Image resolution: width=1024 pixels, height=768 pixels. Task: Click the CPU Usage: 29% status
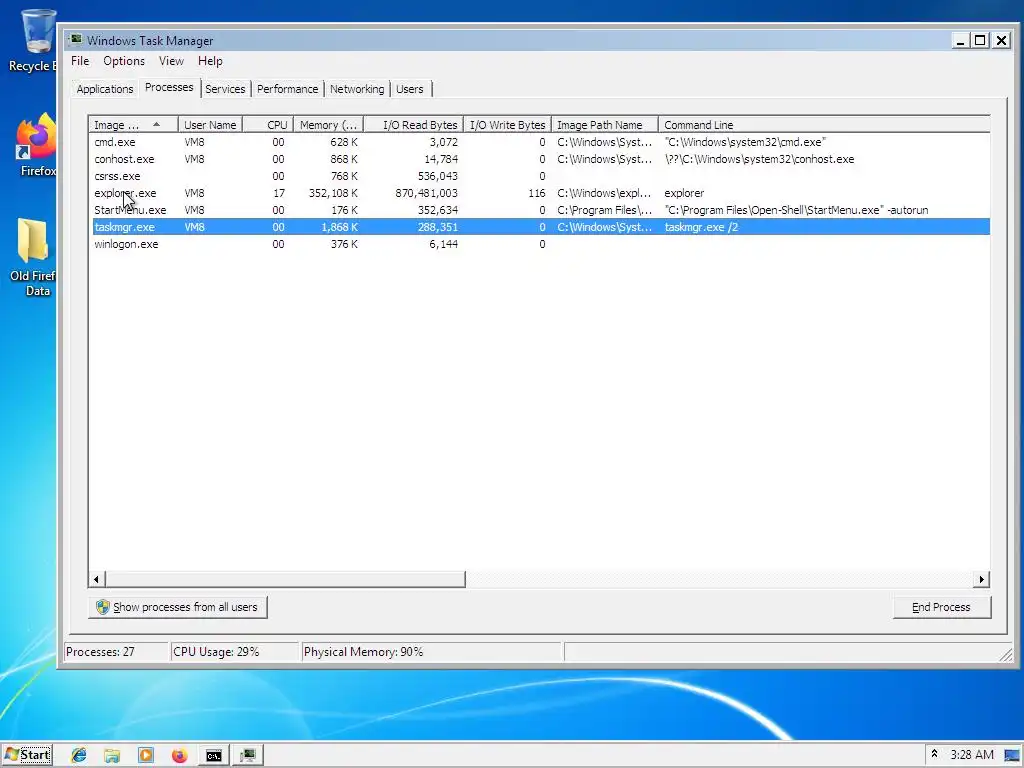234,652
